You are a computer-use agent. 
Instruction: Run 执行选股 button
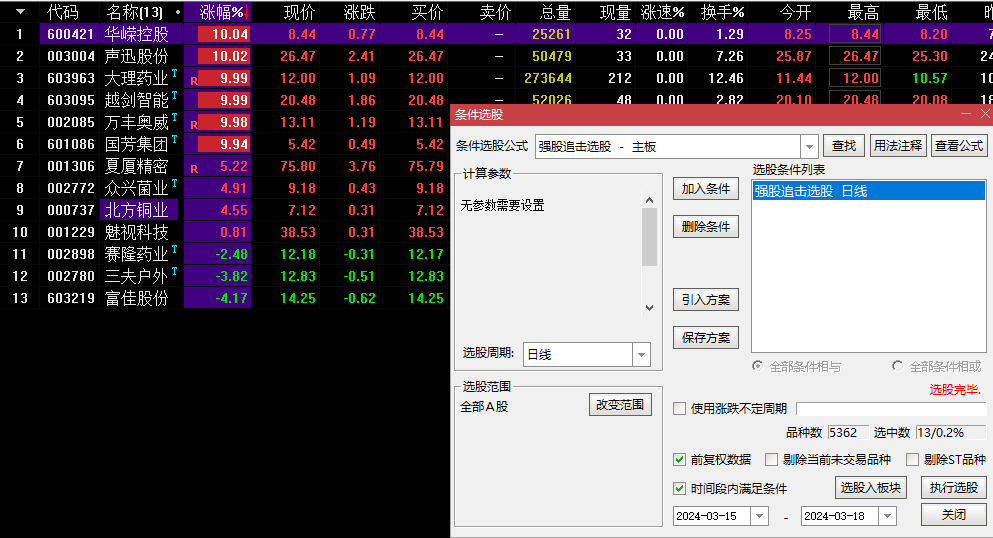tap(954, 487)
